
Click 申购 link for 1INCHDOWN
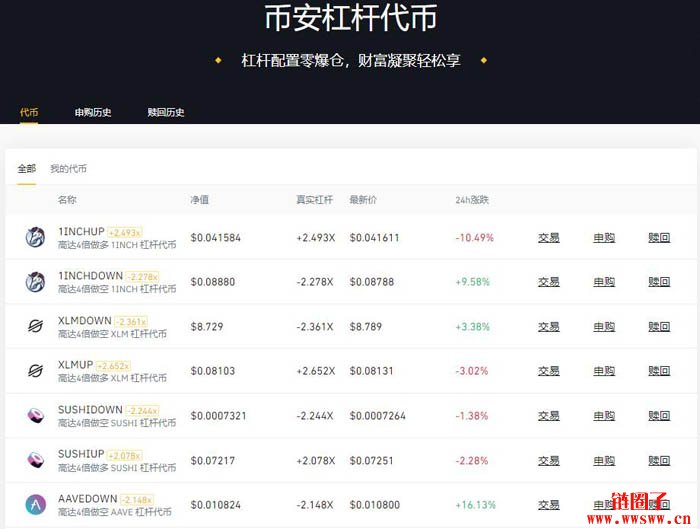(604, 282)
